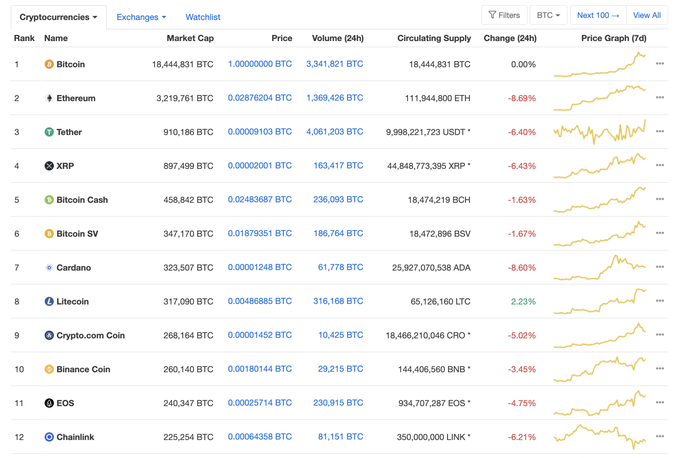Open Cardano 7-day price graph

coord(600,268)
